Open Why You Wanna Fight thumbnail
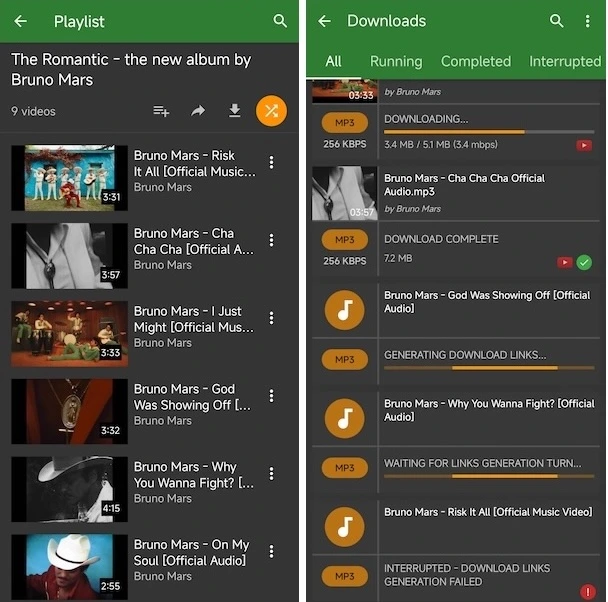608x602 pixels. point(69,489)
